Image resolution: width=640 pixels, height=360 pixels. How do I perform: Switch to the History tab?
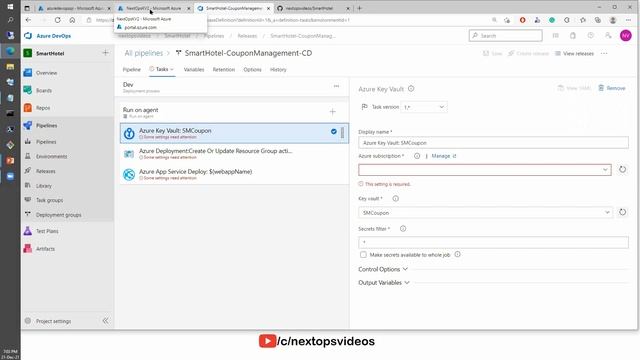pos(278,70)
